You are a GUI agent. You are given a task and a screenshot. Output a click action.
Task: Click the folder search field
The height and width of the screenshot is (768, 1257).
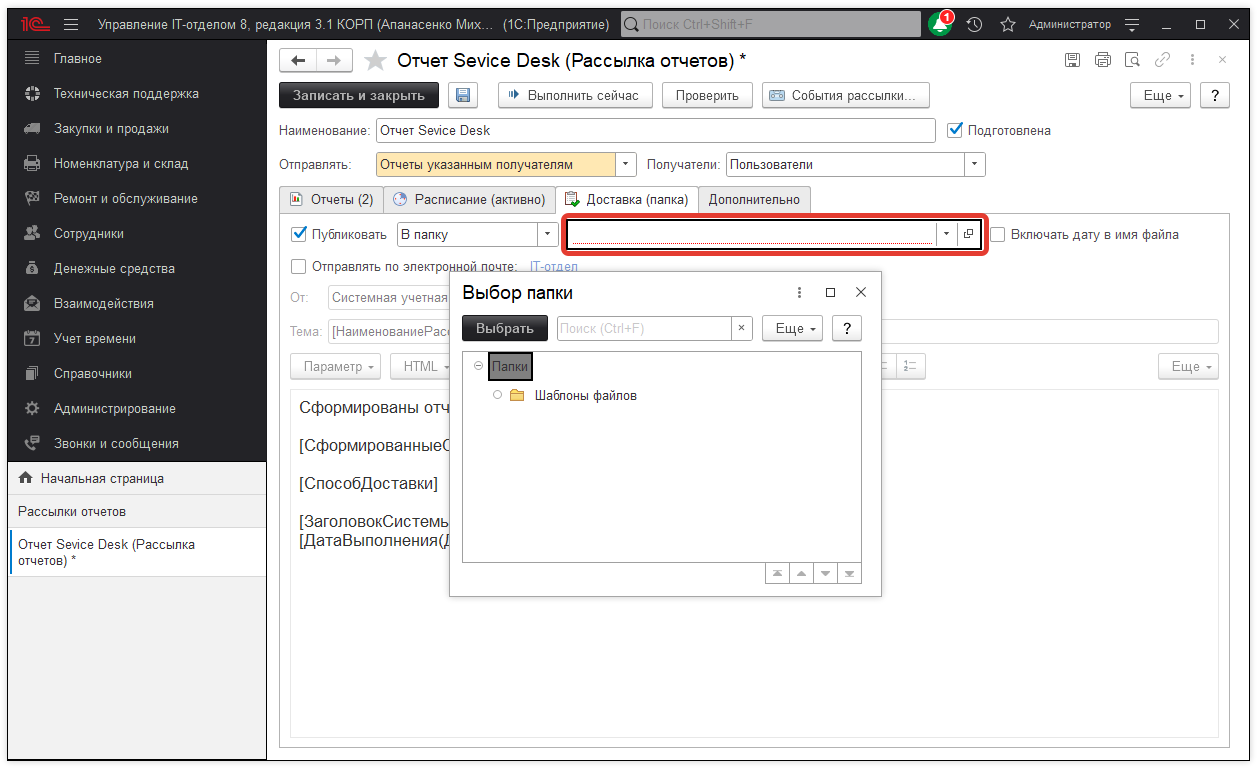point(643,328)
